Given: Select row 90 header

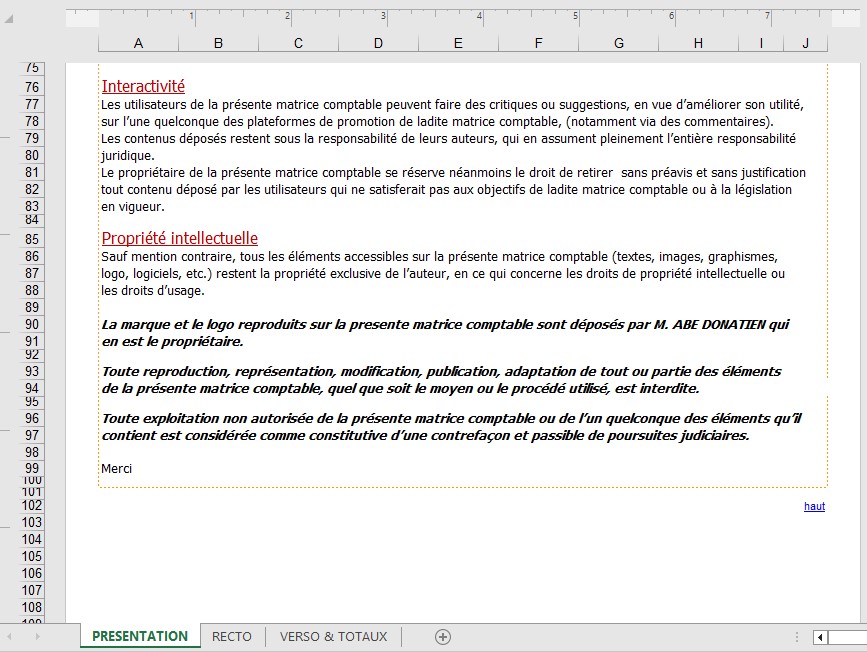Looking at the screenshot, I should pyautogui.click(x=32, y=325).
